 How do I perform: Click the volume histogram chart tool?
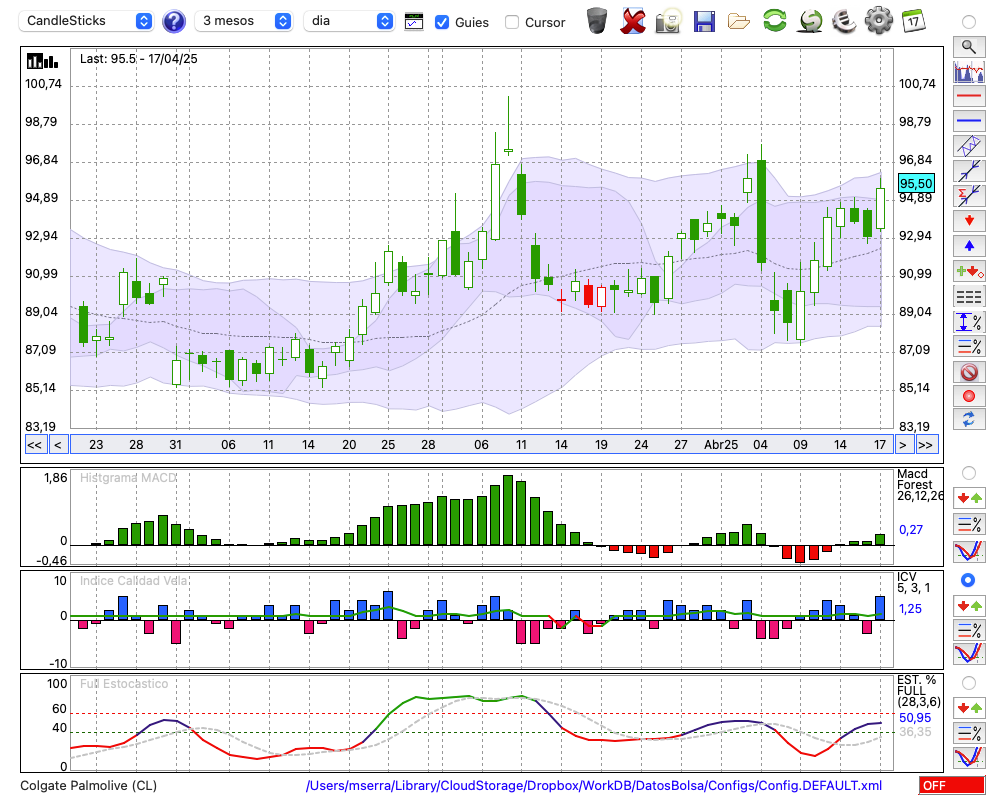pos(969,71)
